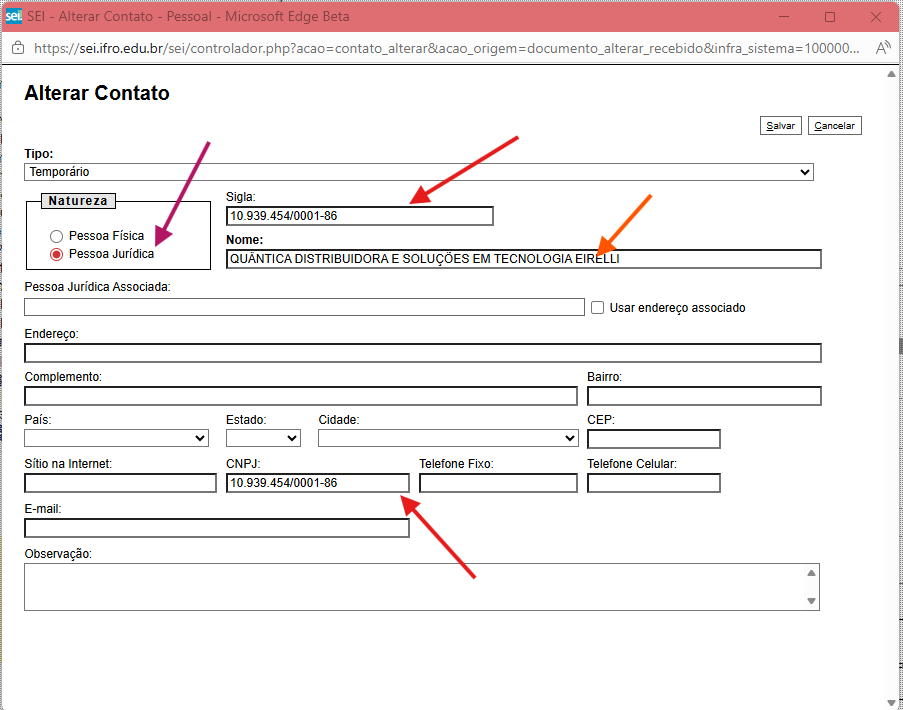This screenshot has width=903, height=710.
Task: Expand the País dropdown
Action: point(116,438)
